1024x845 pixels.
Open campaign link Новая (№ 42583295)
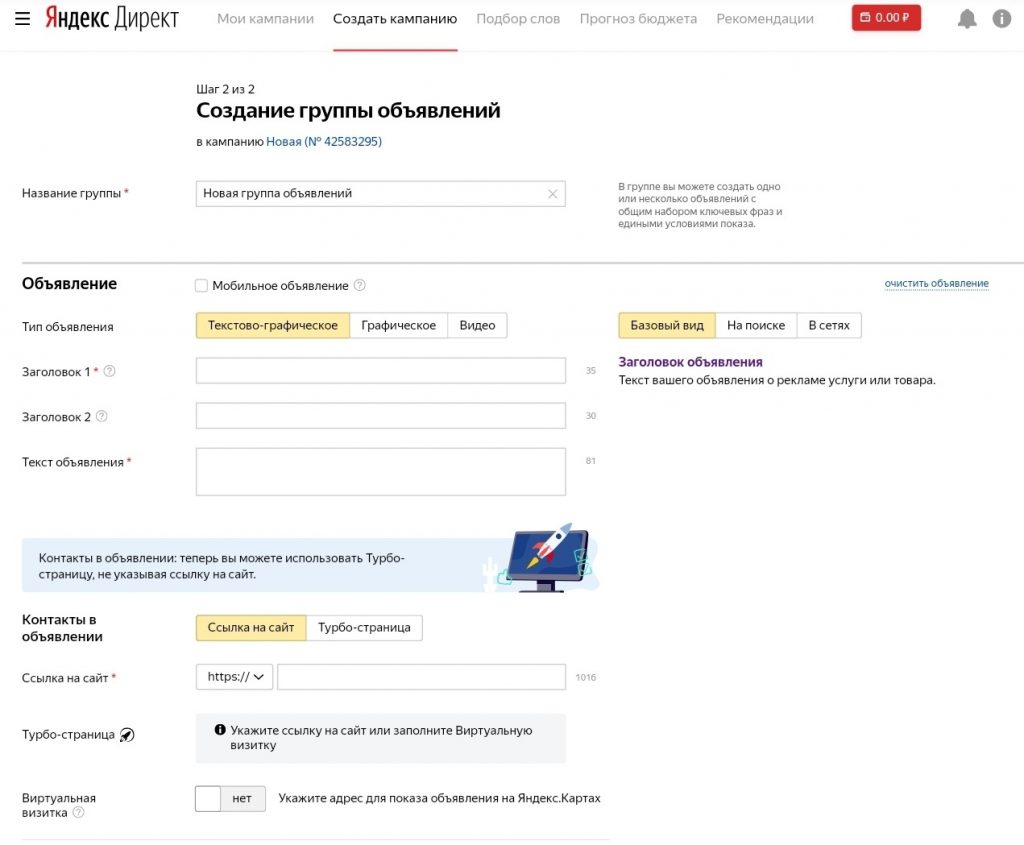(x=324, y=142)
